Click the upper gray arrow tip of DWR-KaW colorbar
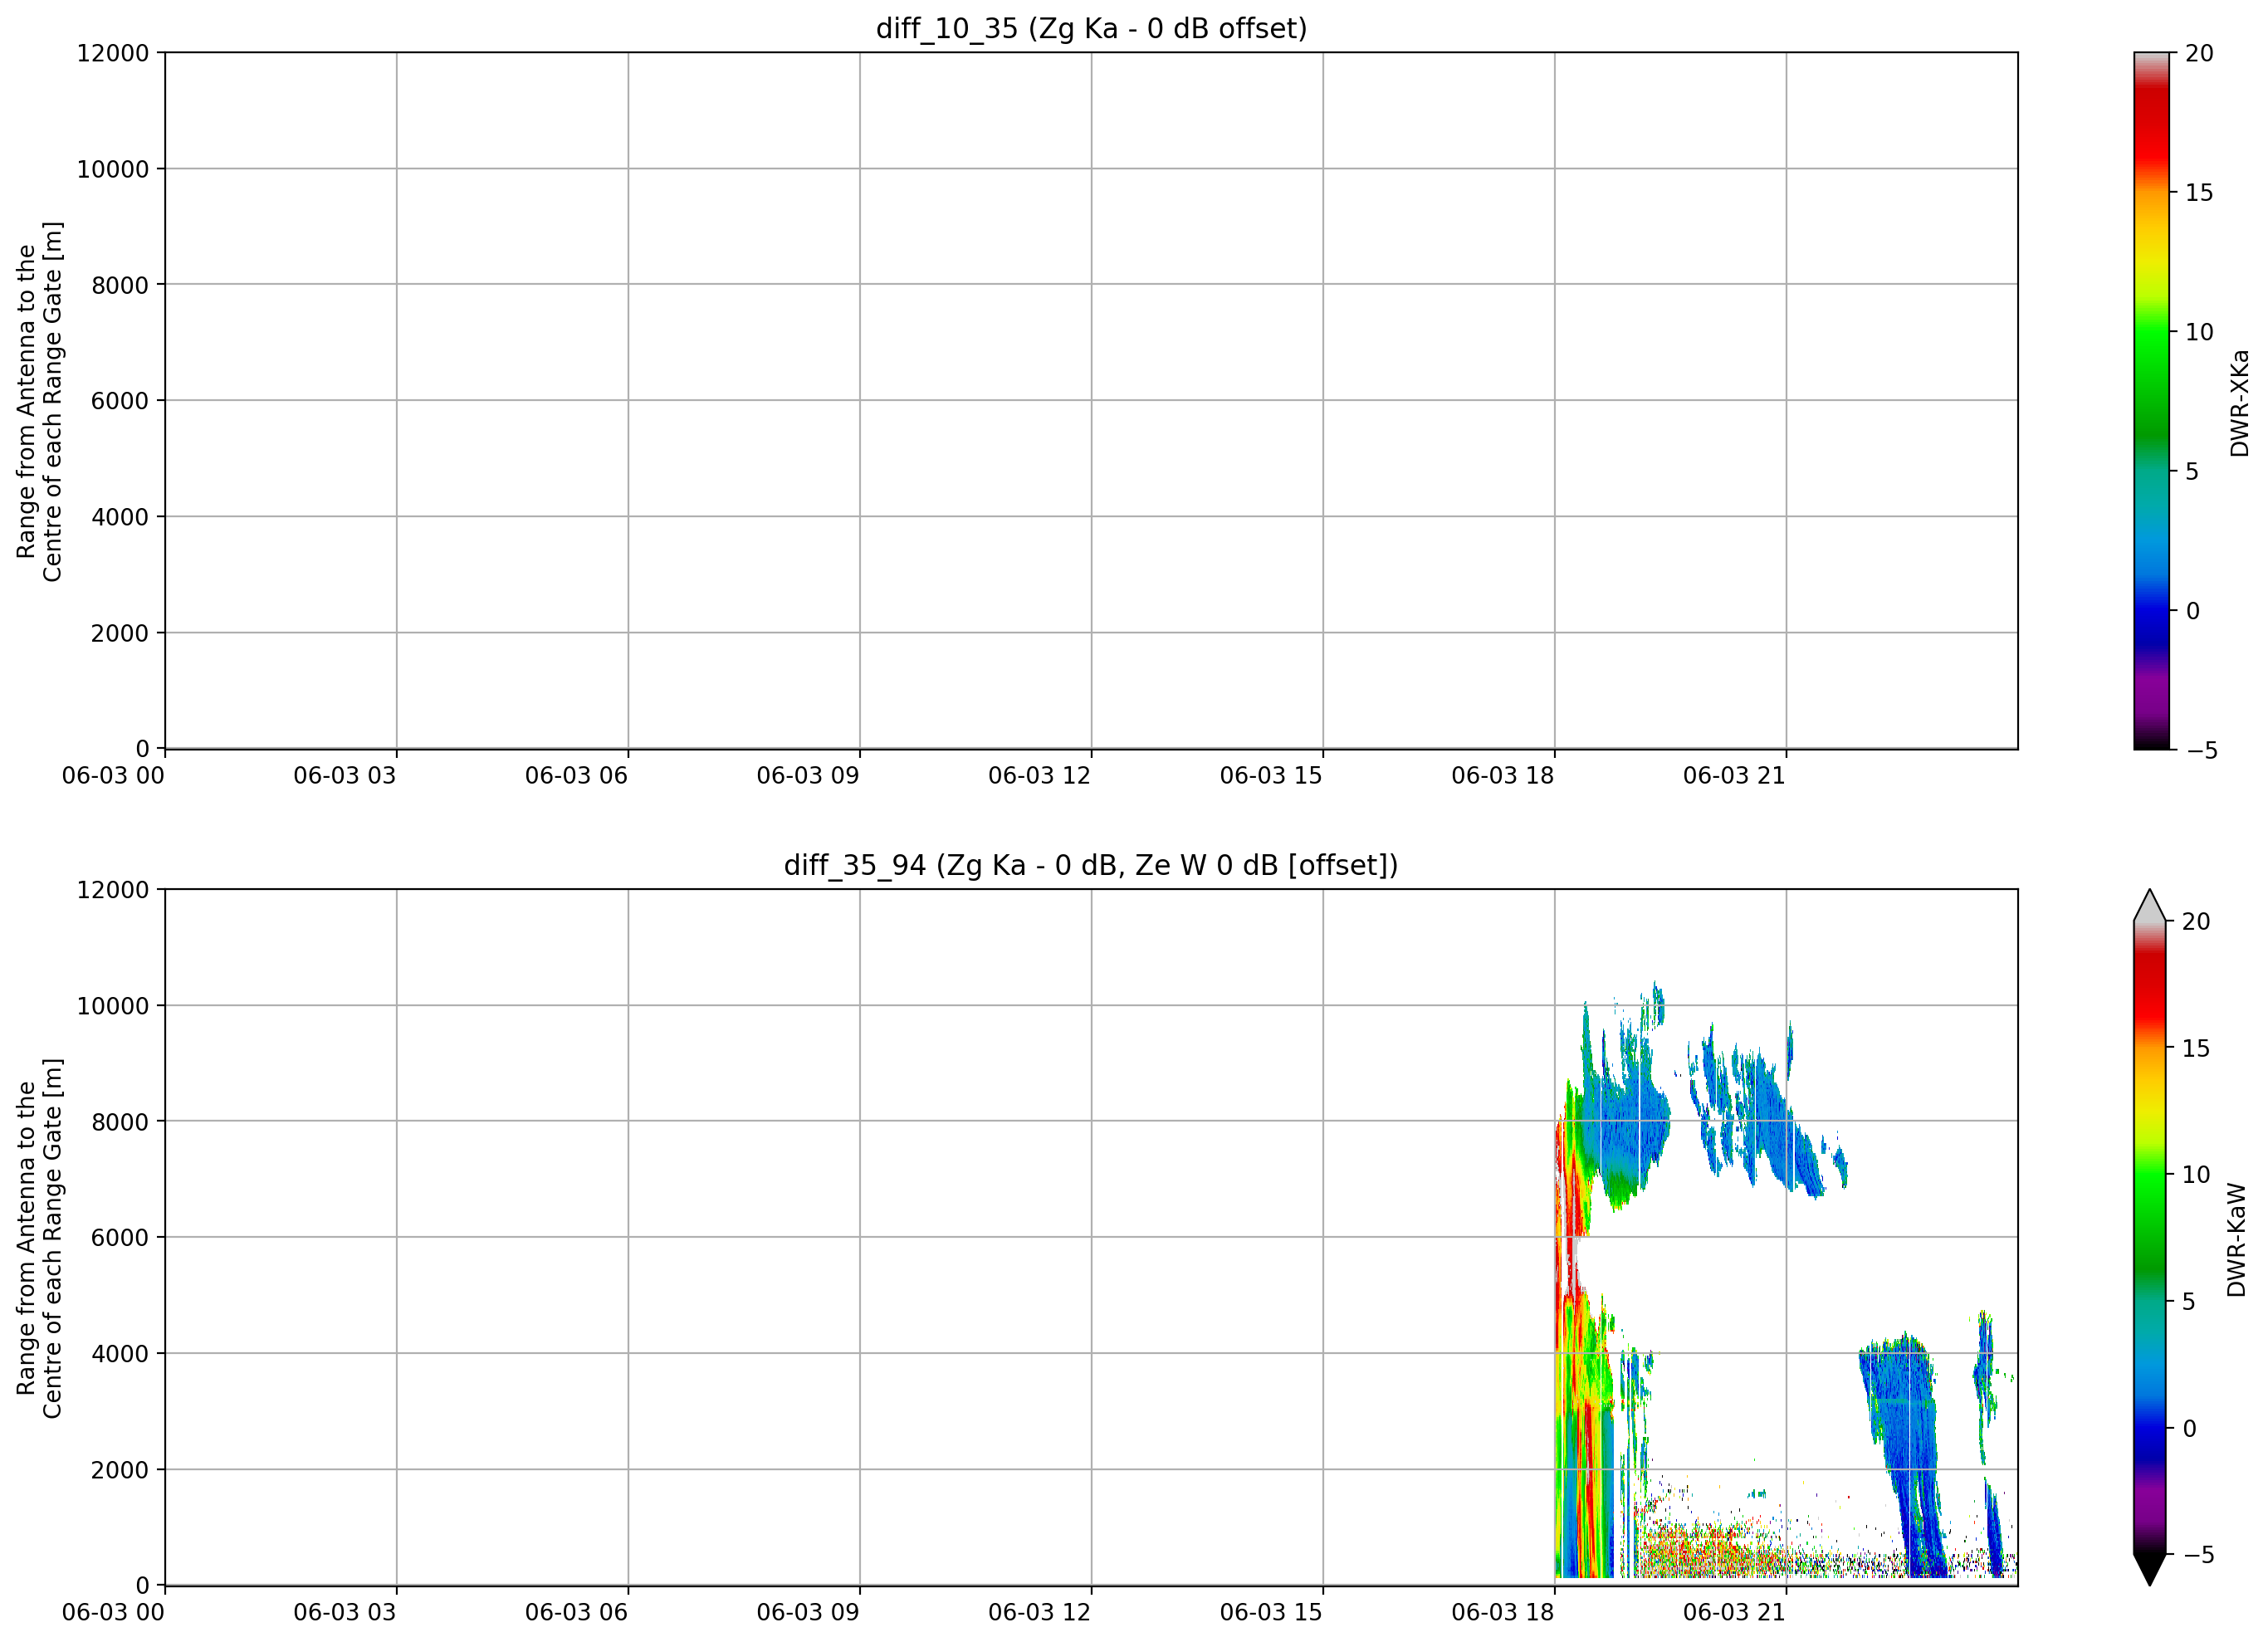 [2150, 903]
